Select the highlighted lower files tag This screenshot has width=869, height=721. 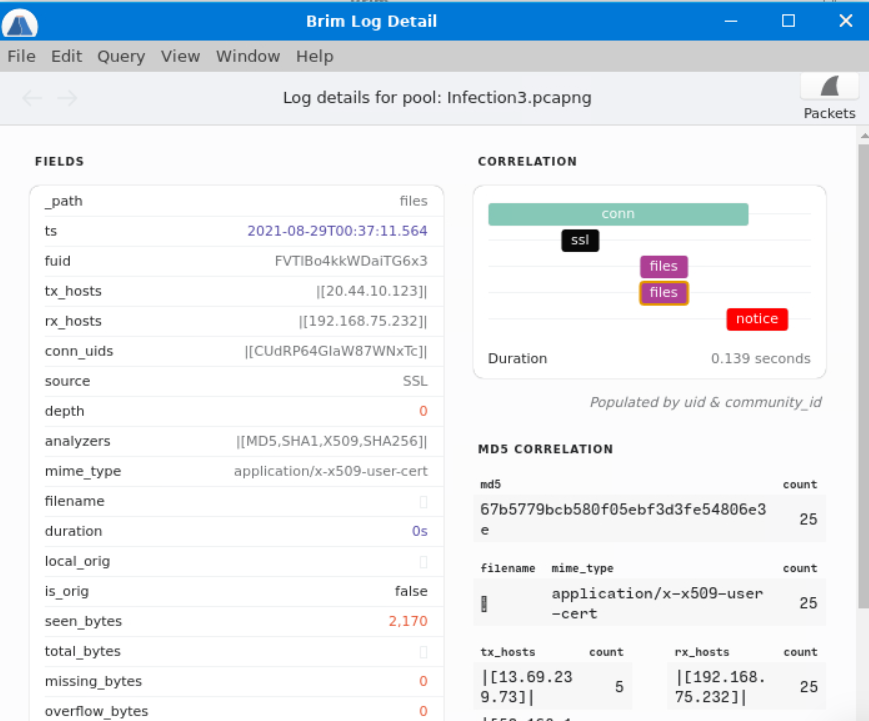[x=663, y=293]
